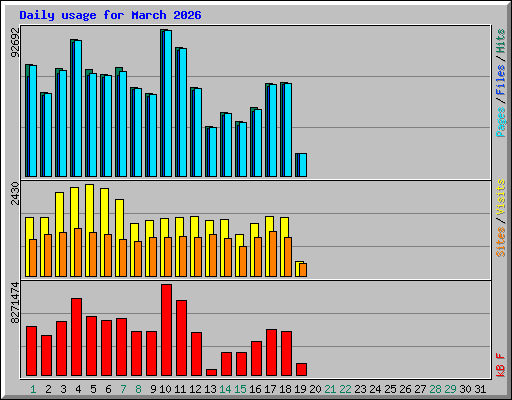This screenshot has height=400, width=512.
Task: Click green day 14 on the x-axis
Action: coord(225,389)
